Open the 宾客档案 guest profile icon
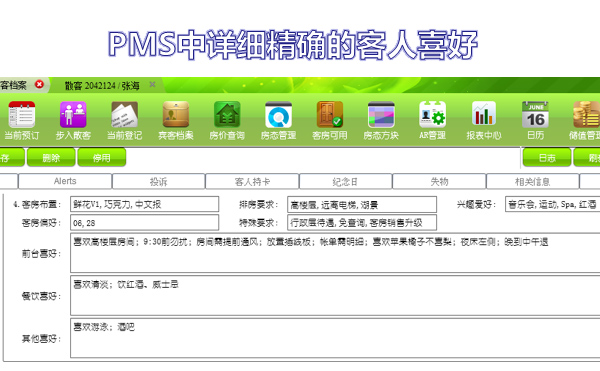This screenshot has width=600, height=371. [176, 115]
